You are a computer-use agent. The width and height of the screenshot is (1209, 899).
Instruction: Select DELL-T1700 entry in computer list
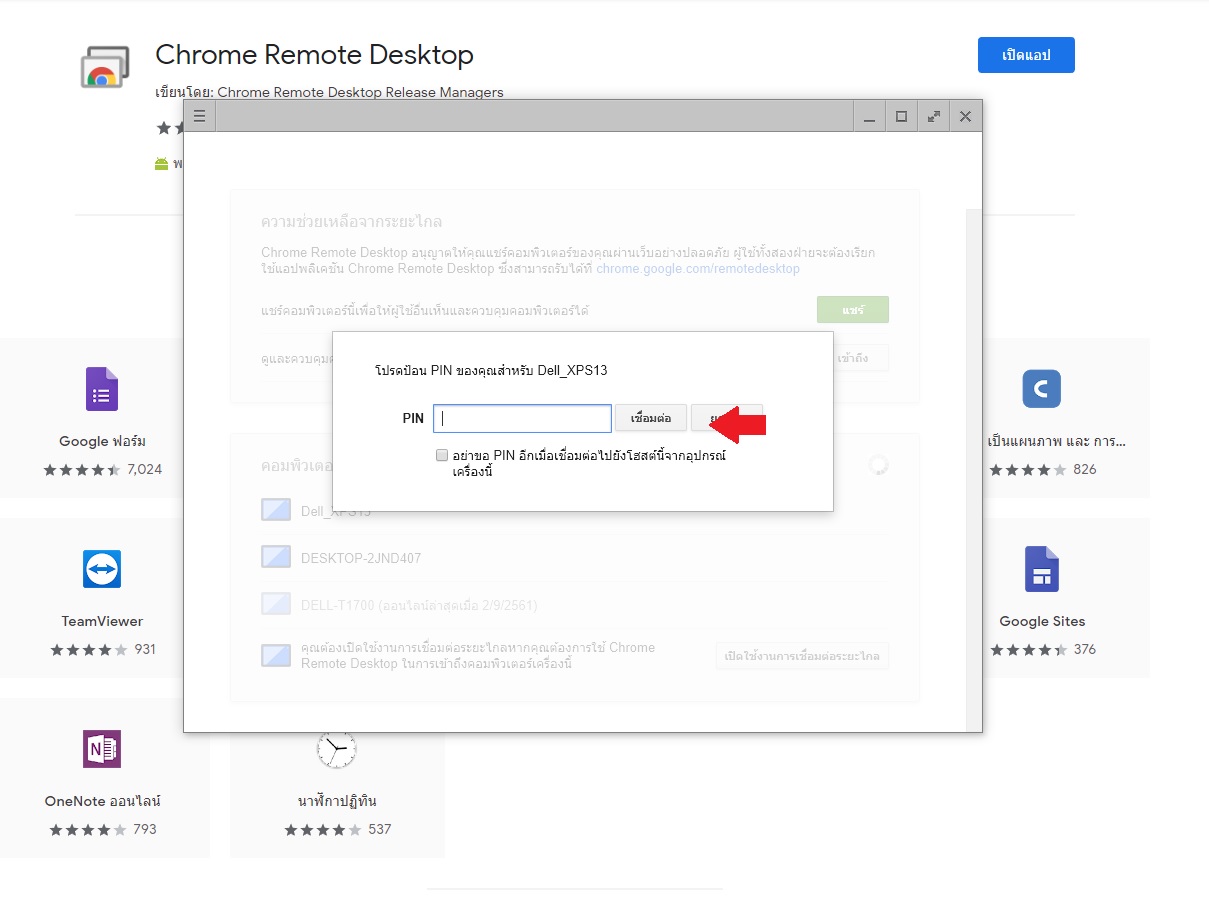click(419, 605)
